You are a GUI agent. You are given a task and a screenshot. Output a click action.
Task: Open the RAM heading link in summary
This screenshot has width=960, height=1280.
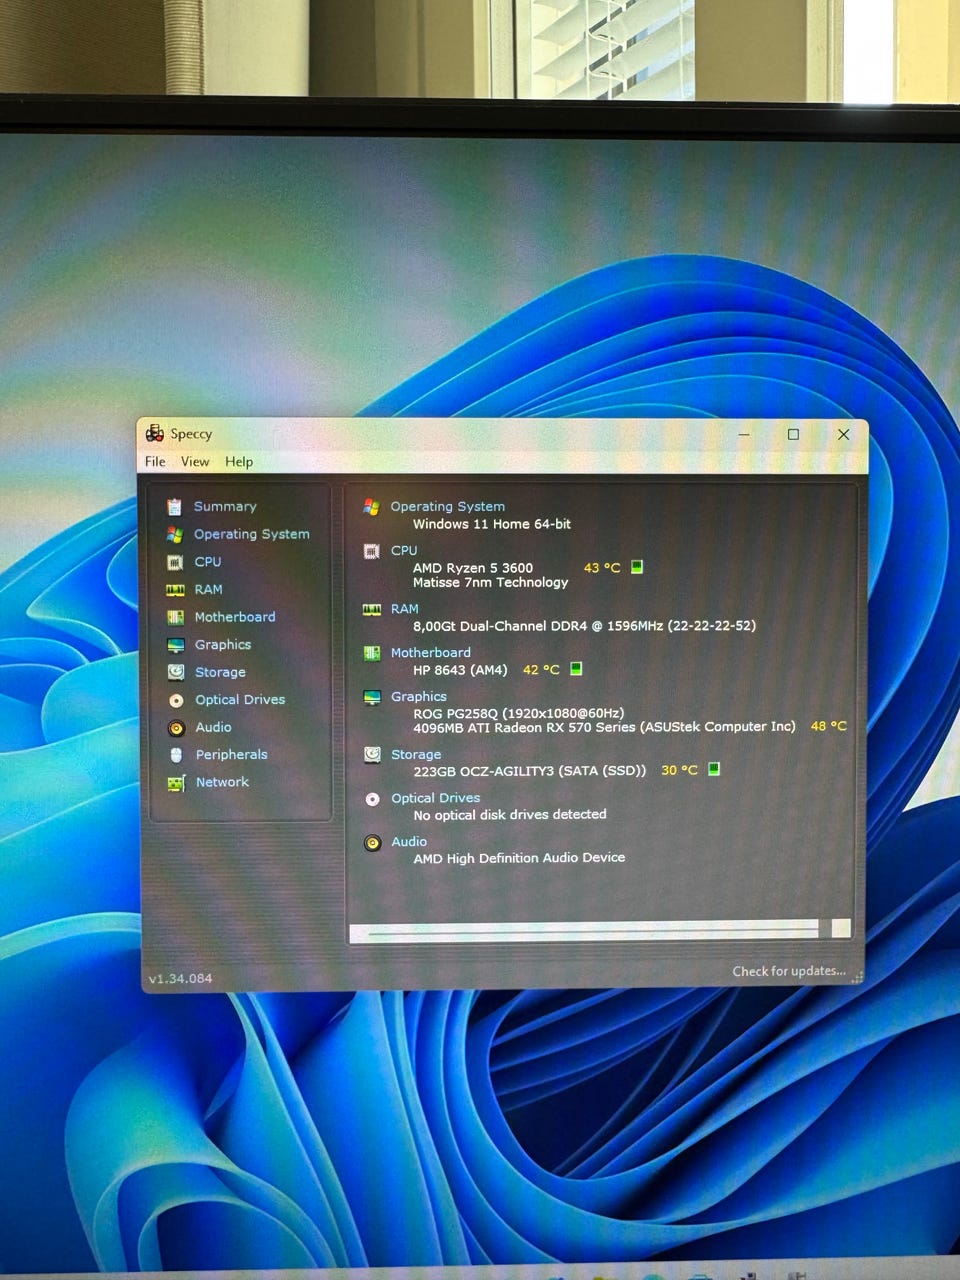(x=405, y=609)
